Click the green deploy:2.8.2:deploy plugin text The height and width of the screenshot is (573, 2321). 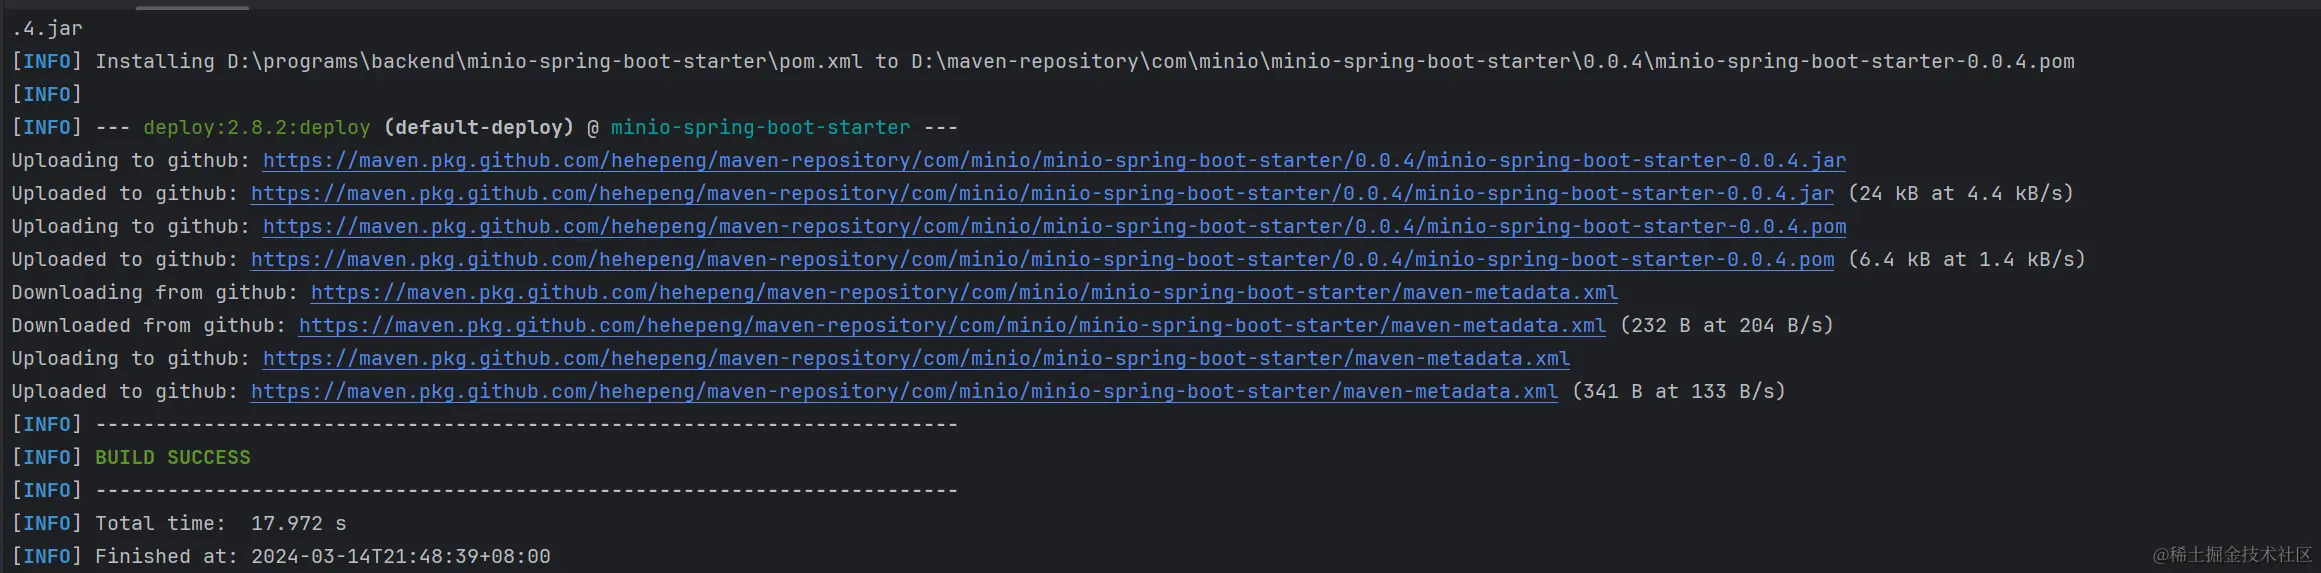(256, 128)
